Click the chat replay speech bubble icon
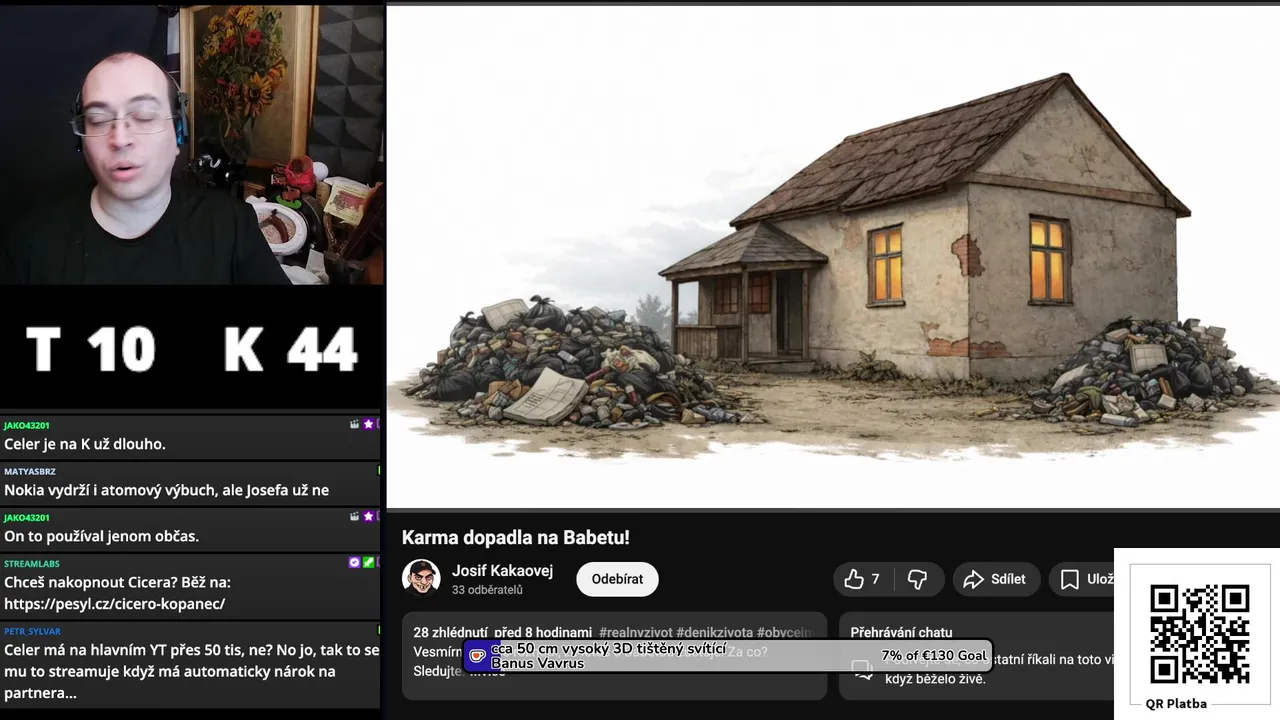The image size is (1280, 720). click(x=862, y=668)
